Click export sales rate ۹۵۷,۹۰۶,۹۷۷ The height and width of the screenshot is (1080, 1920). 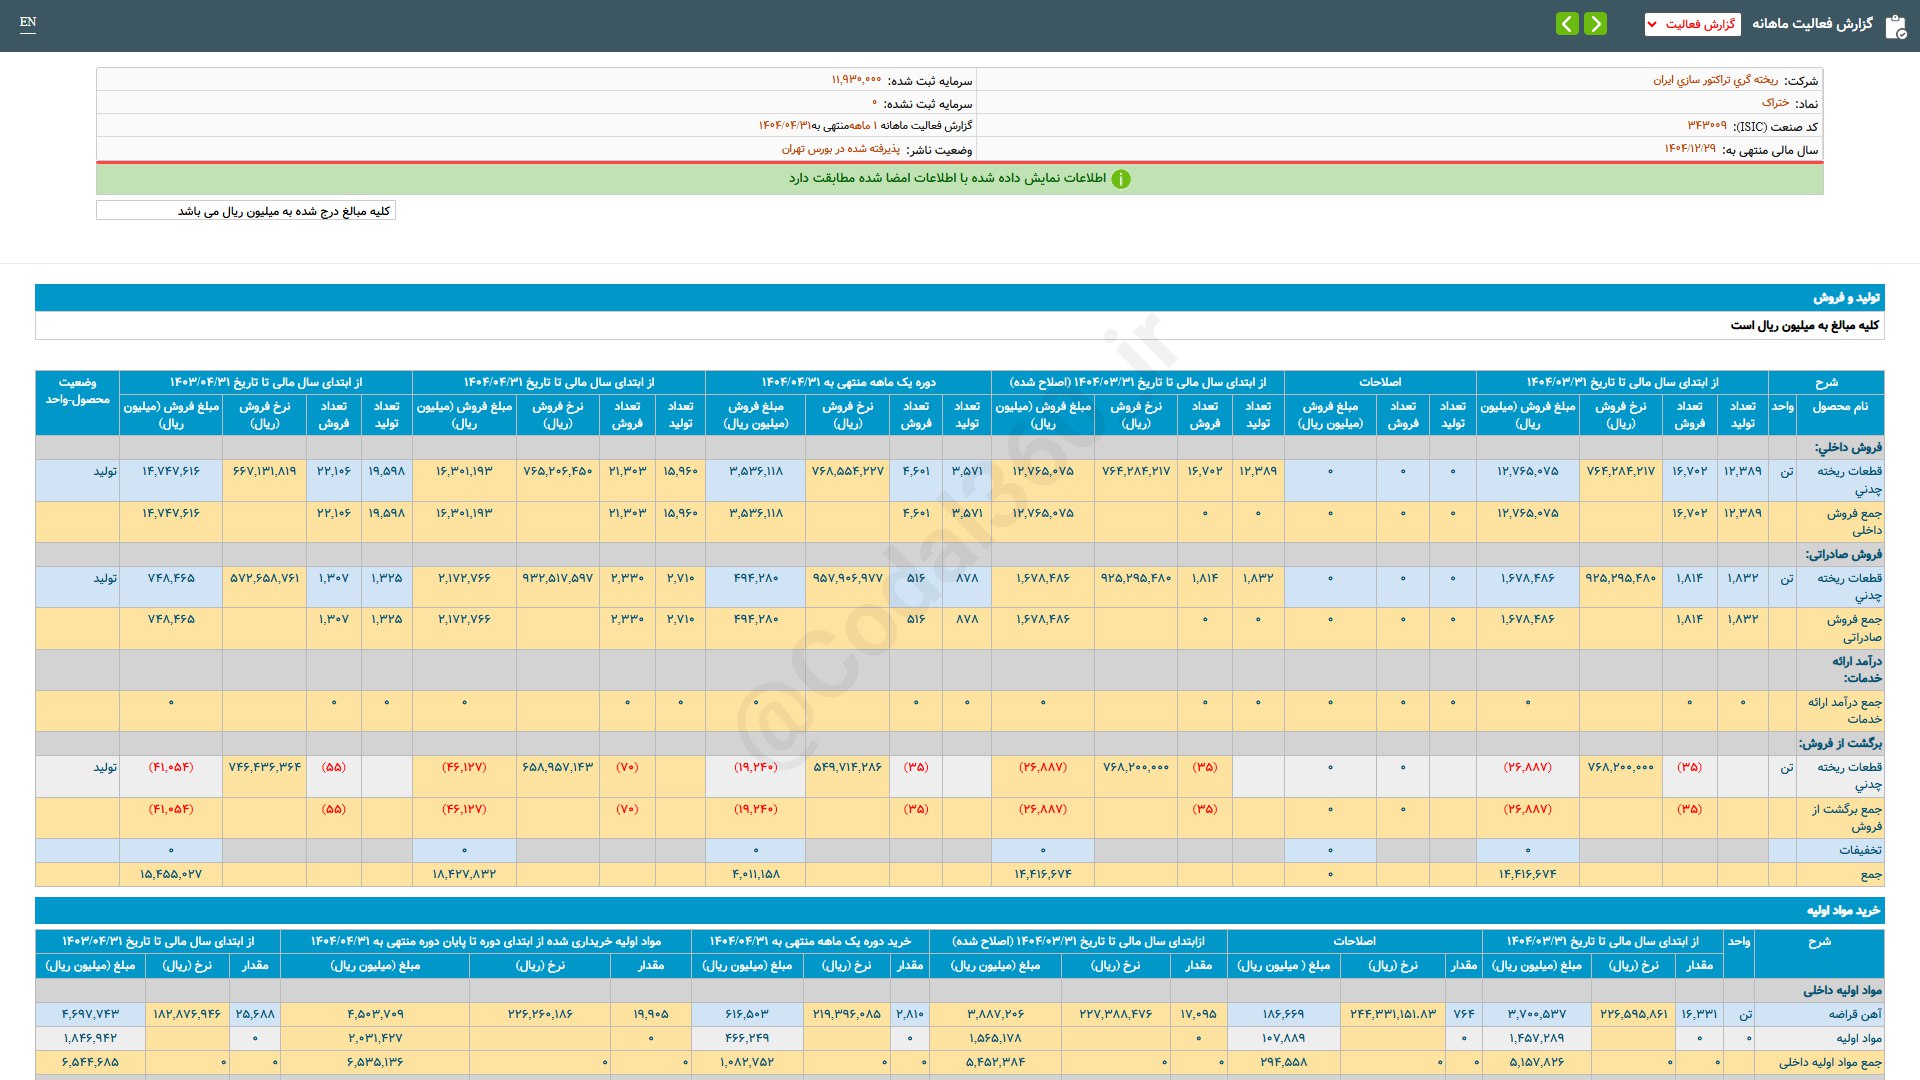(x=847, y=578)
